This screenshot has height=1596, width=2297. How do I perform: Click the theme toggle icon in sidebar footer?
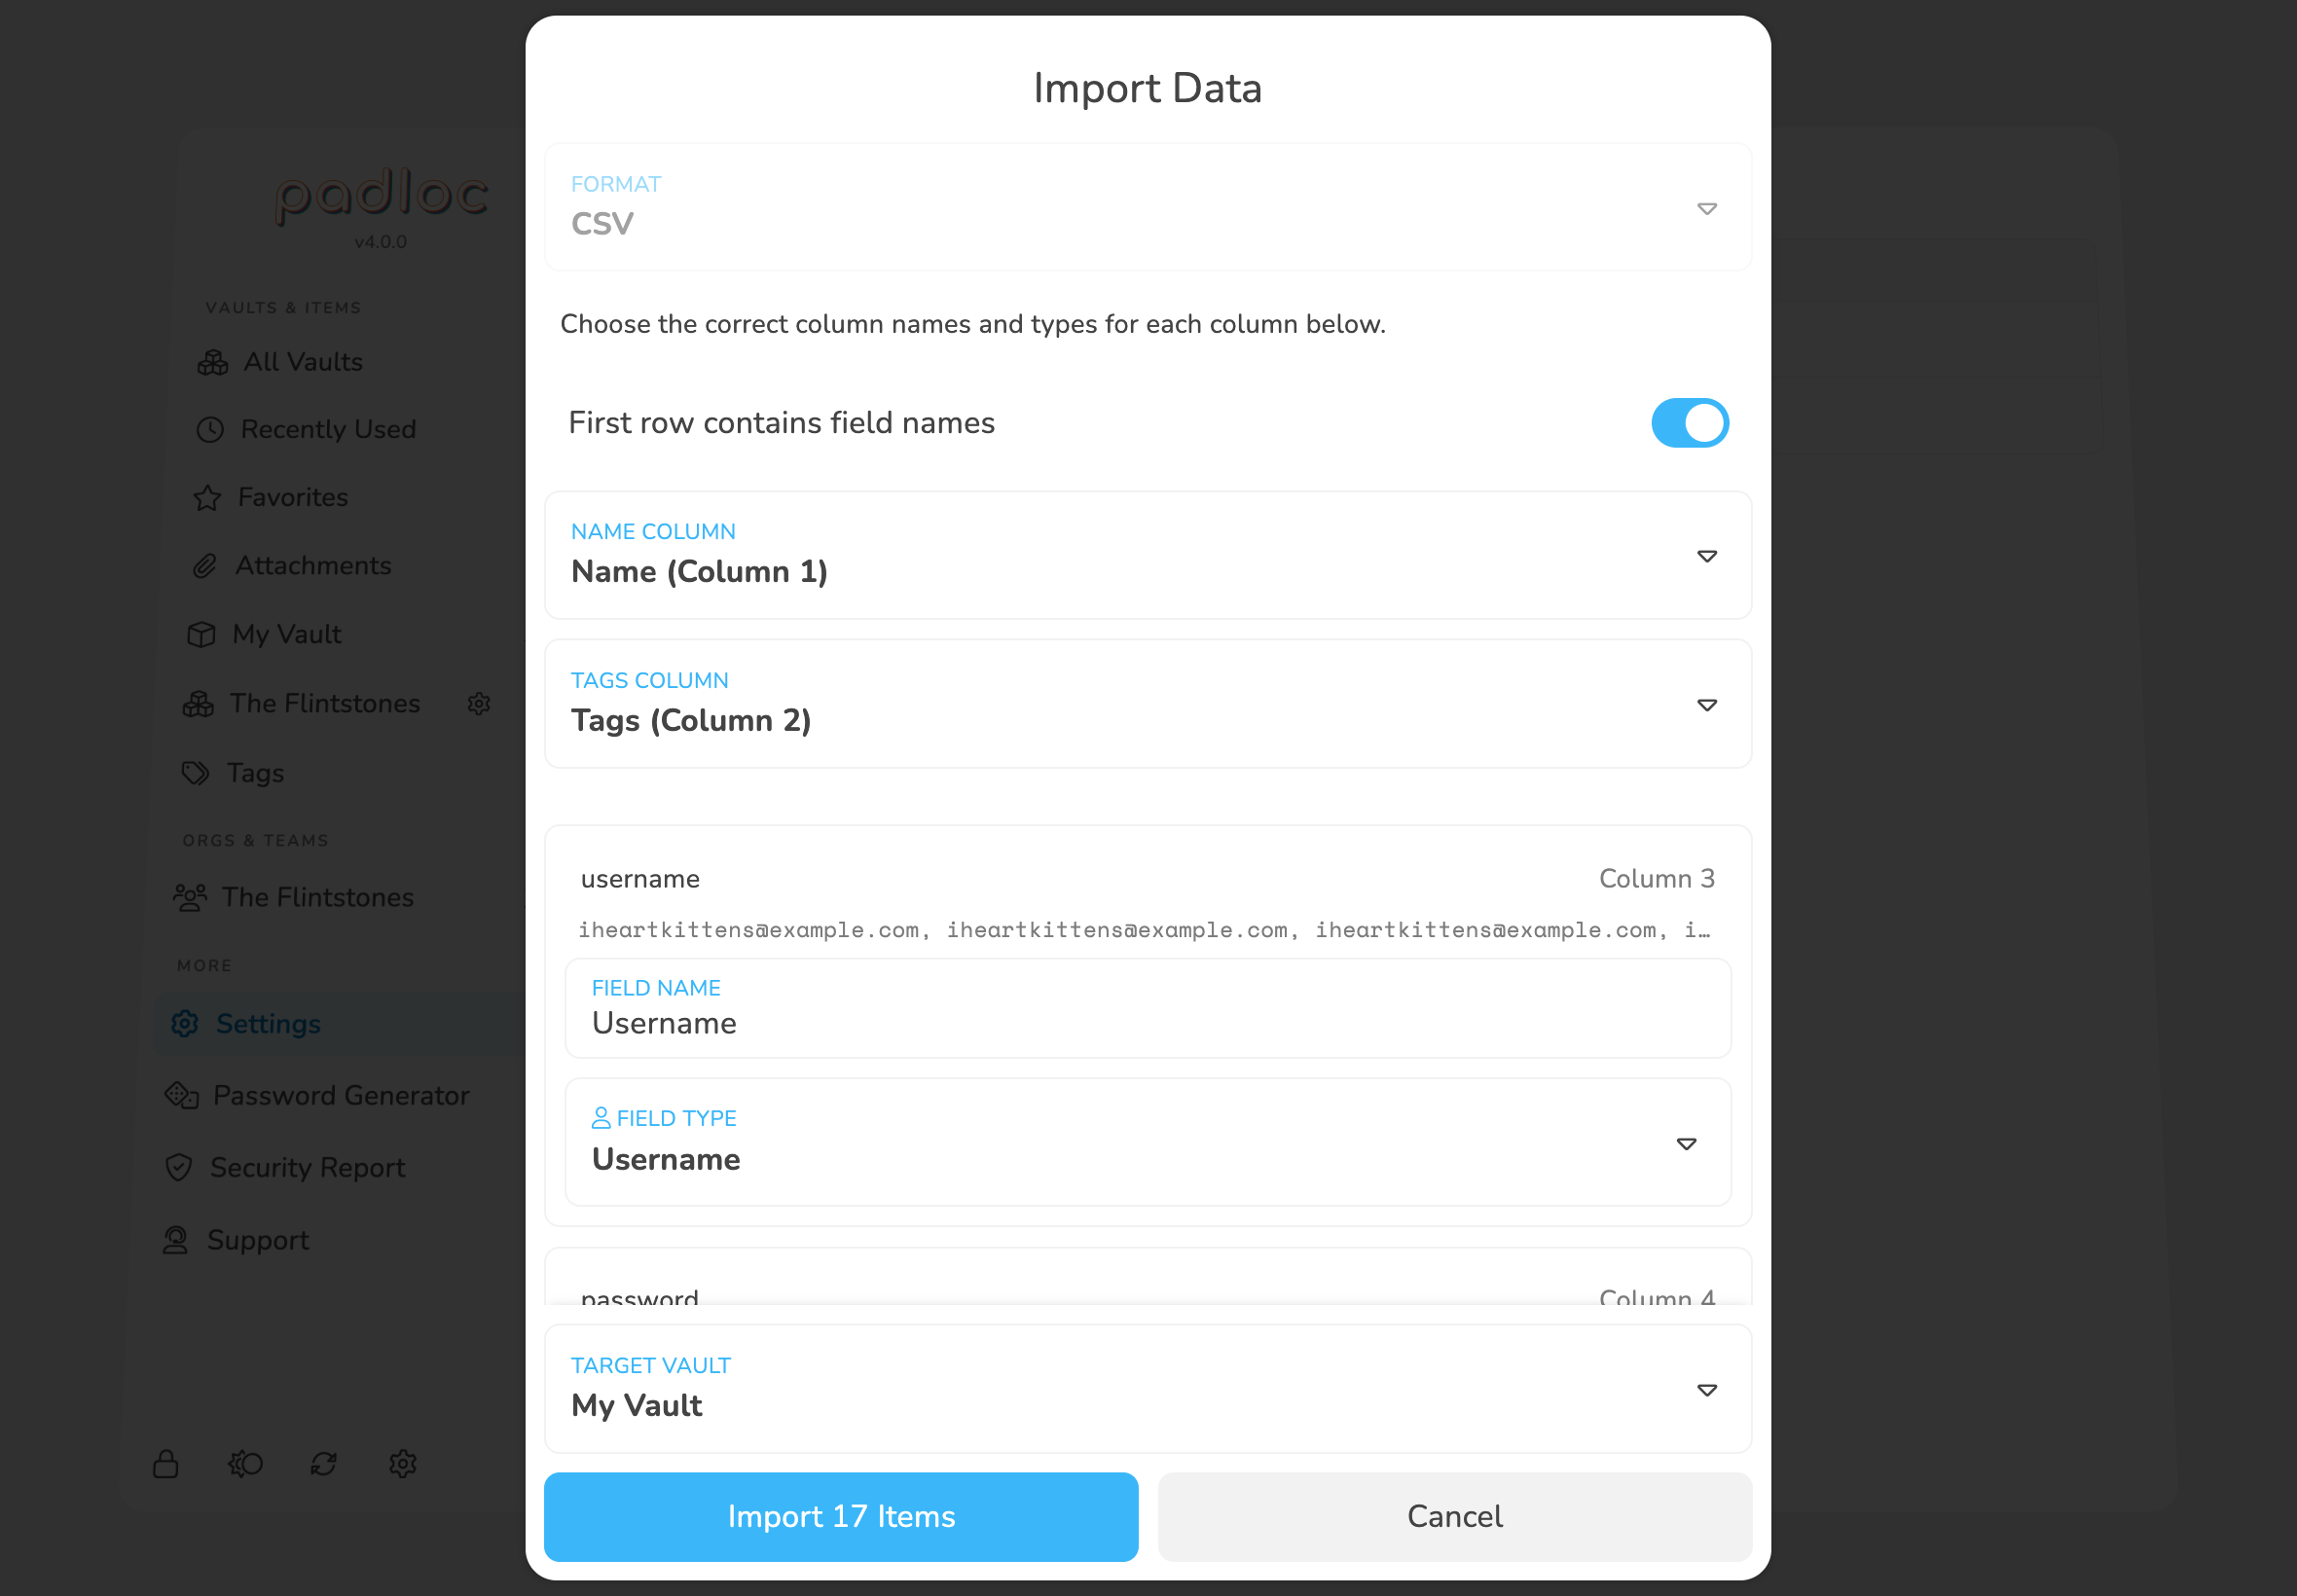[x=245, y=1464]
